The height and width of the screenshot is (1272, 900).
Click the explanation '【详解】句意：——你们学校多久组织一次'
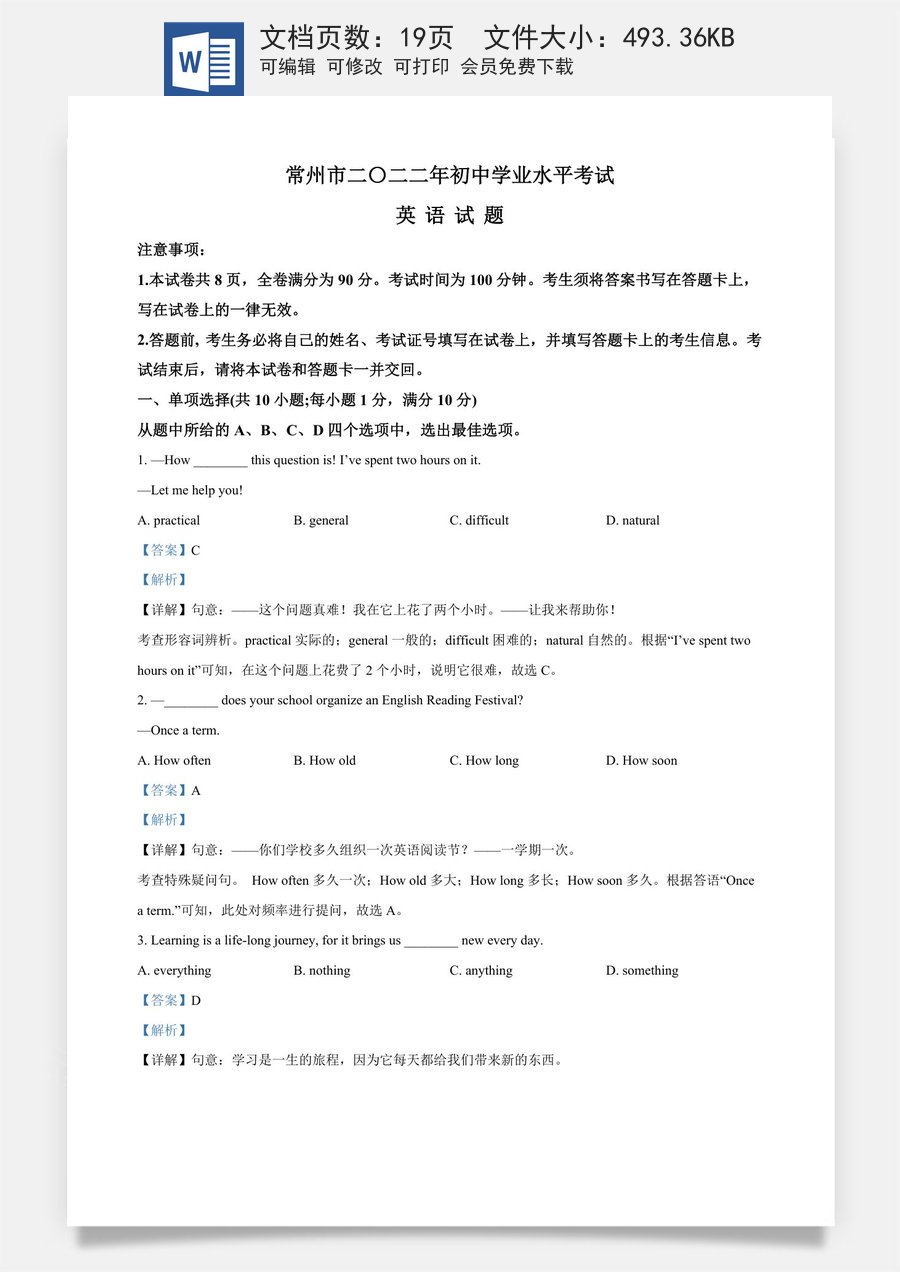click(x=357, y=850)
